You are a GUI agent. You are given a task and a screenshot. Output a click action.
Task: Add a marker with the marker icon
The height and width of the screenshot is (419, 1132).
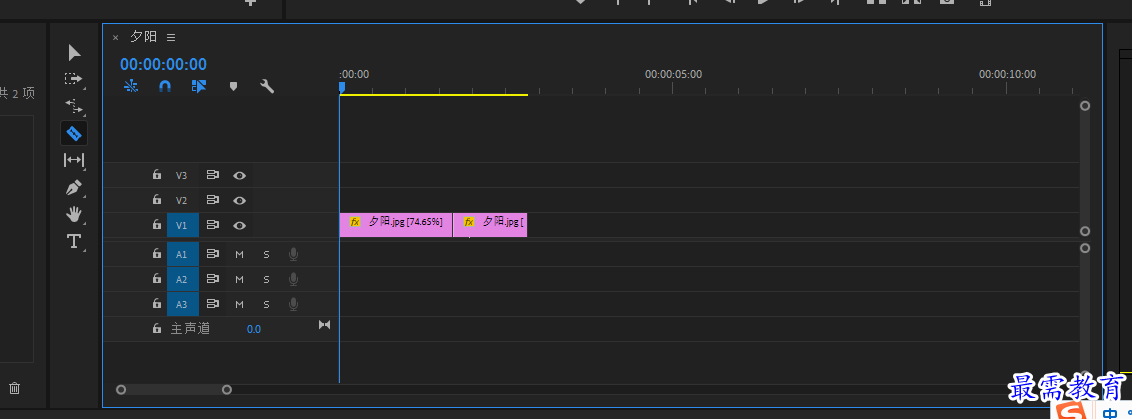(x=233, y=86)
